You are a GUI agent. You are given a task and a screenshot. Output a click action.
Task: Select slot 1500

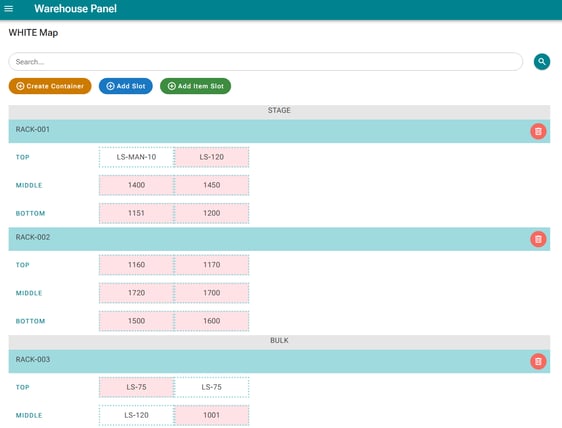click(137, 321)
